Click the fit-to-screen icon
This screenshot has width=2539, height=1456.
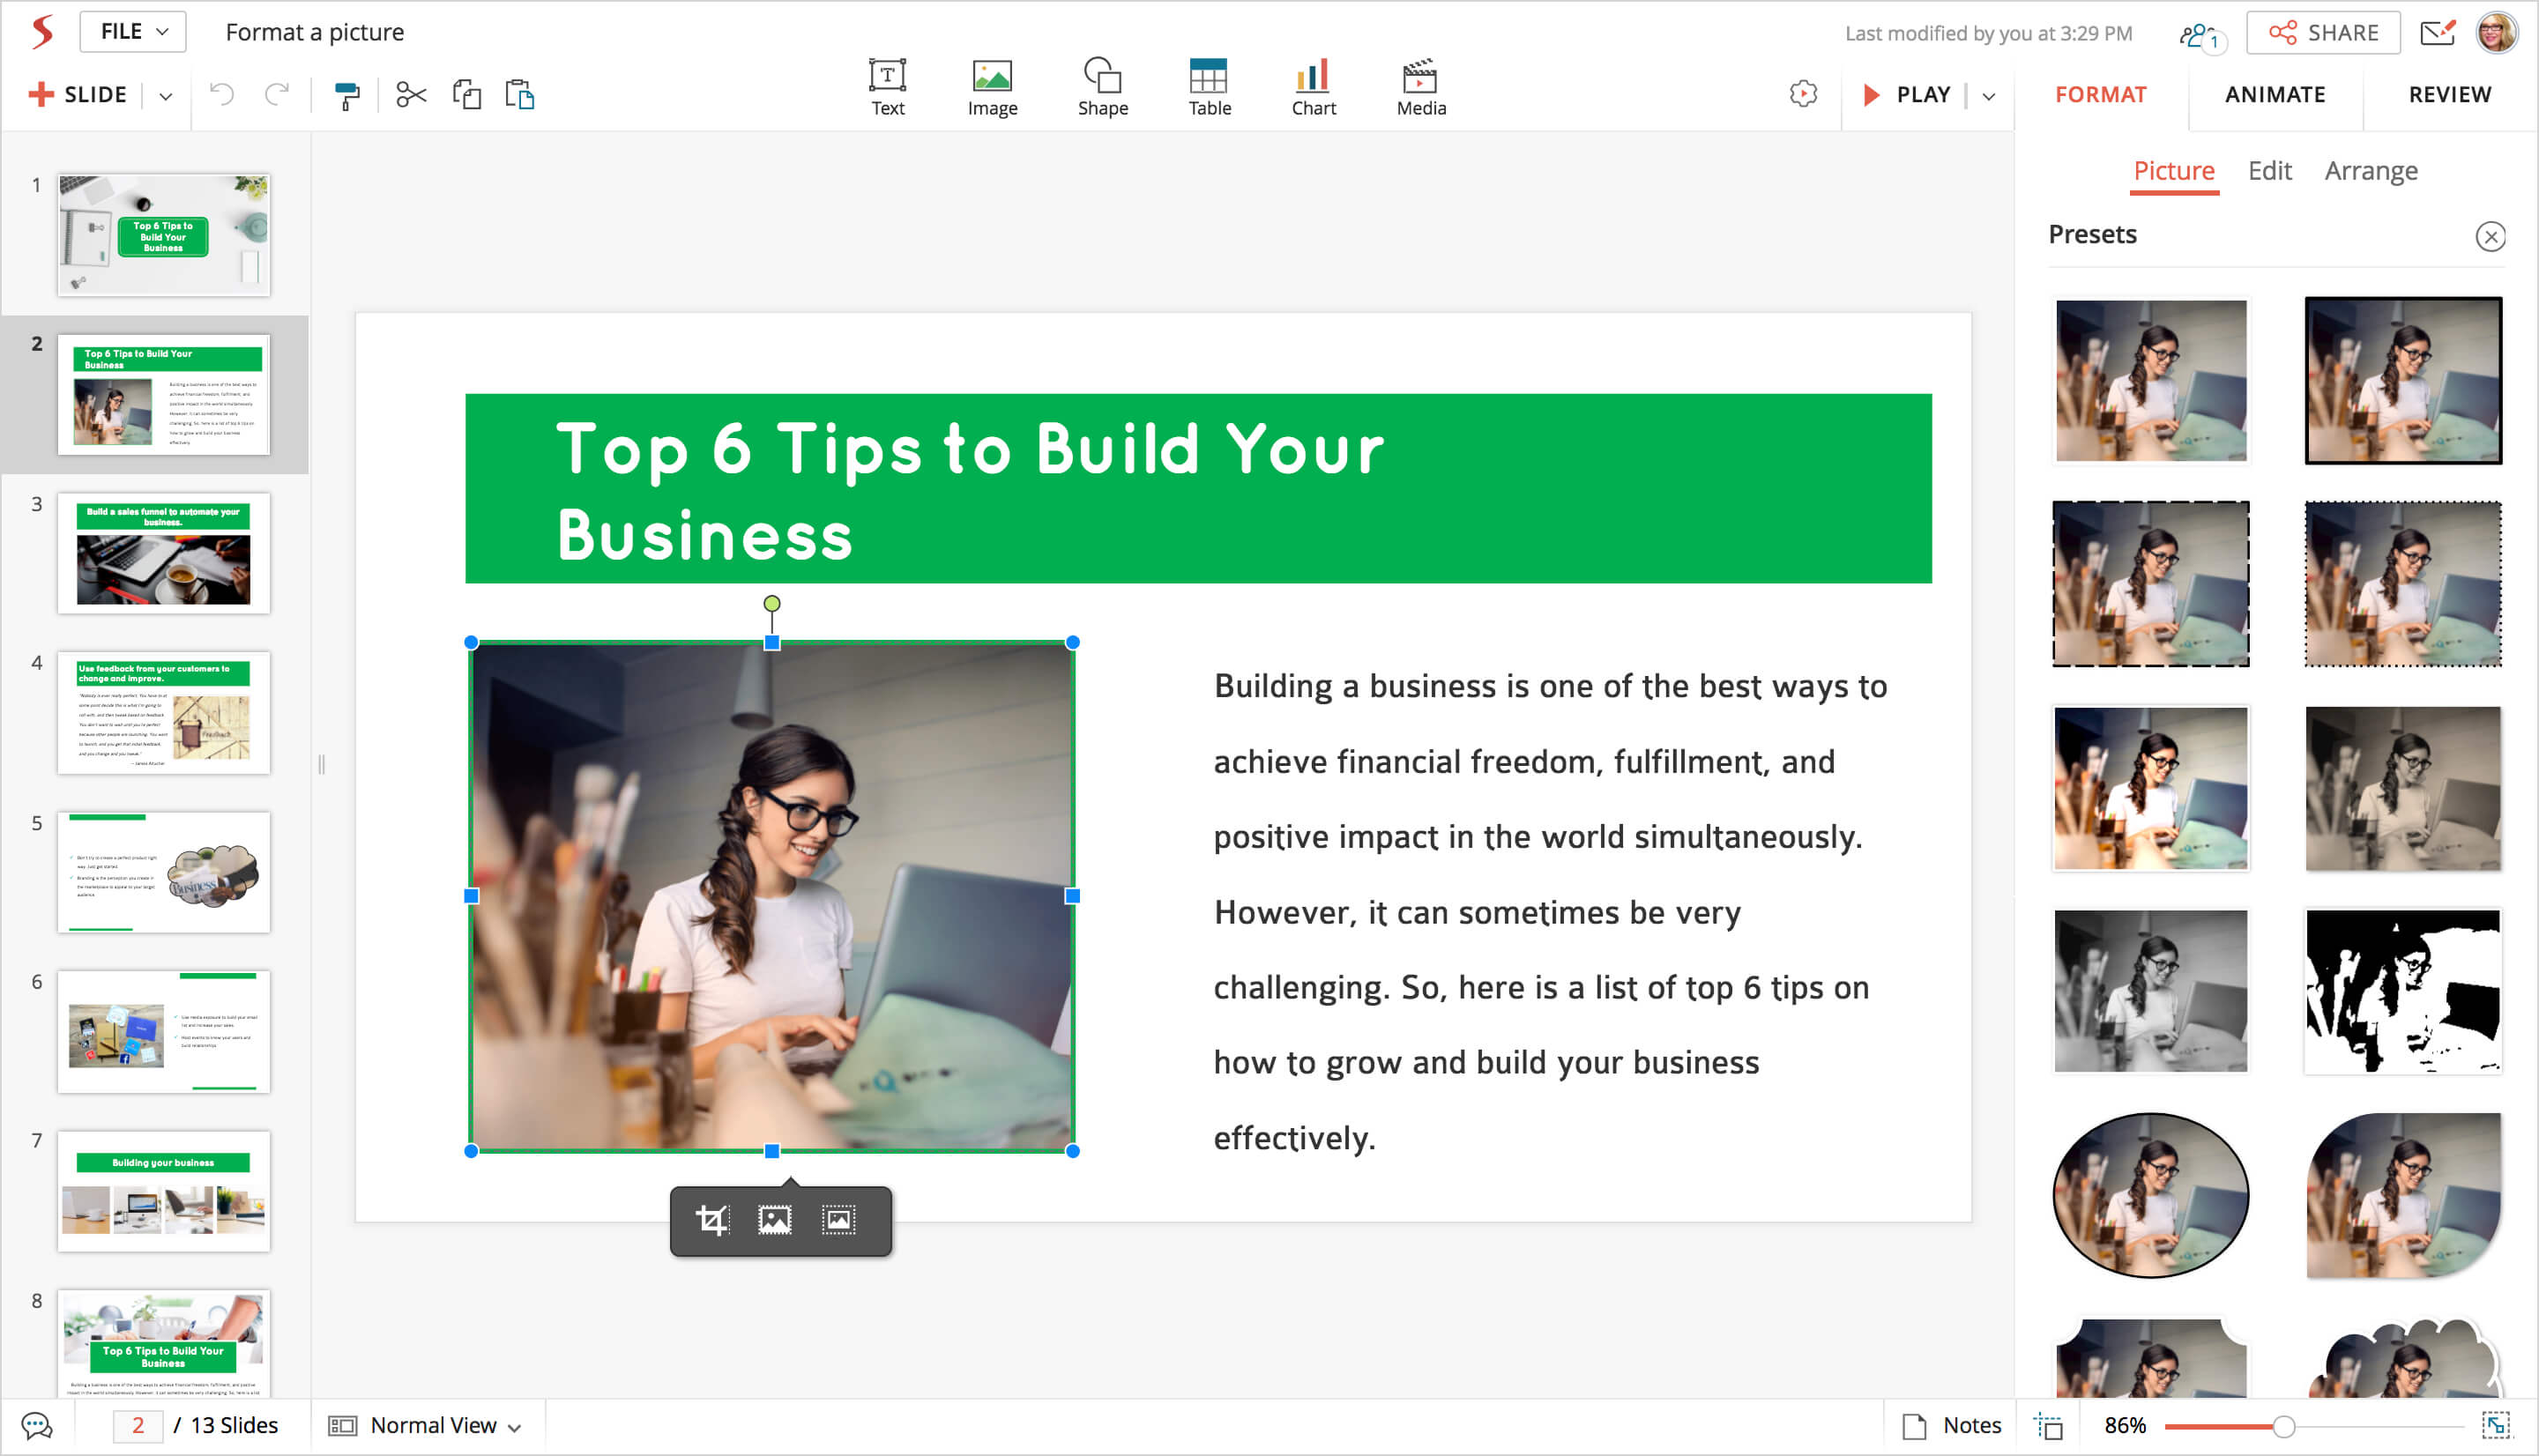[x=2496, y=1425]
